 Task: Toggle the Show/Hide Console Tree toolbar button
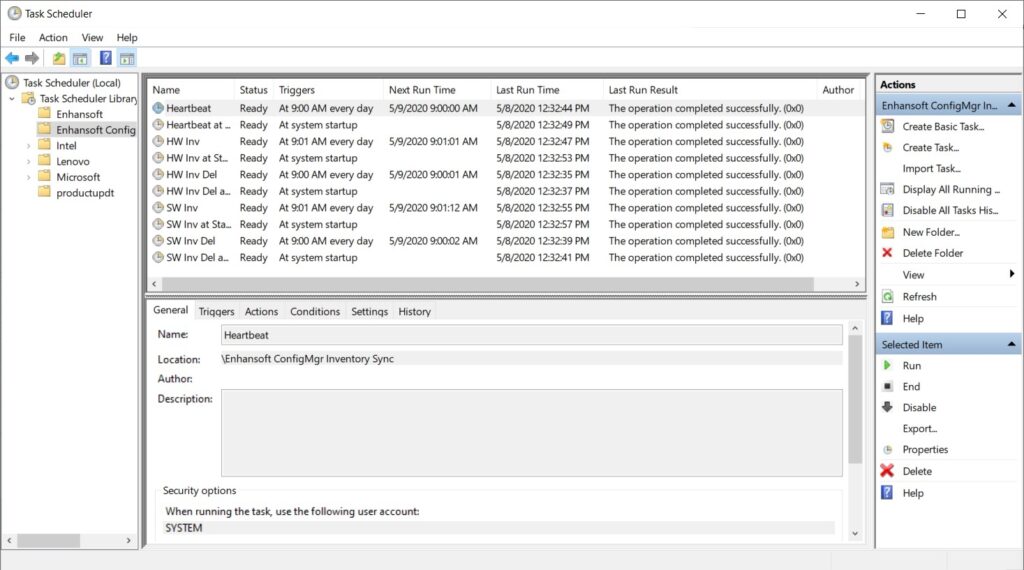(80, 58)
